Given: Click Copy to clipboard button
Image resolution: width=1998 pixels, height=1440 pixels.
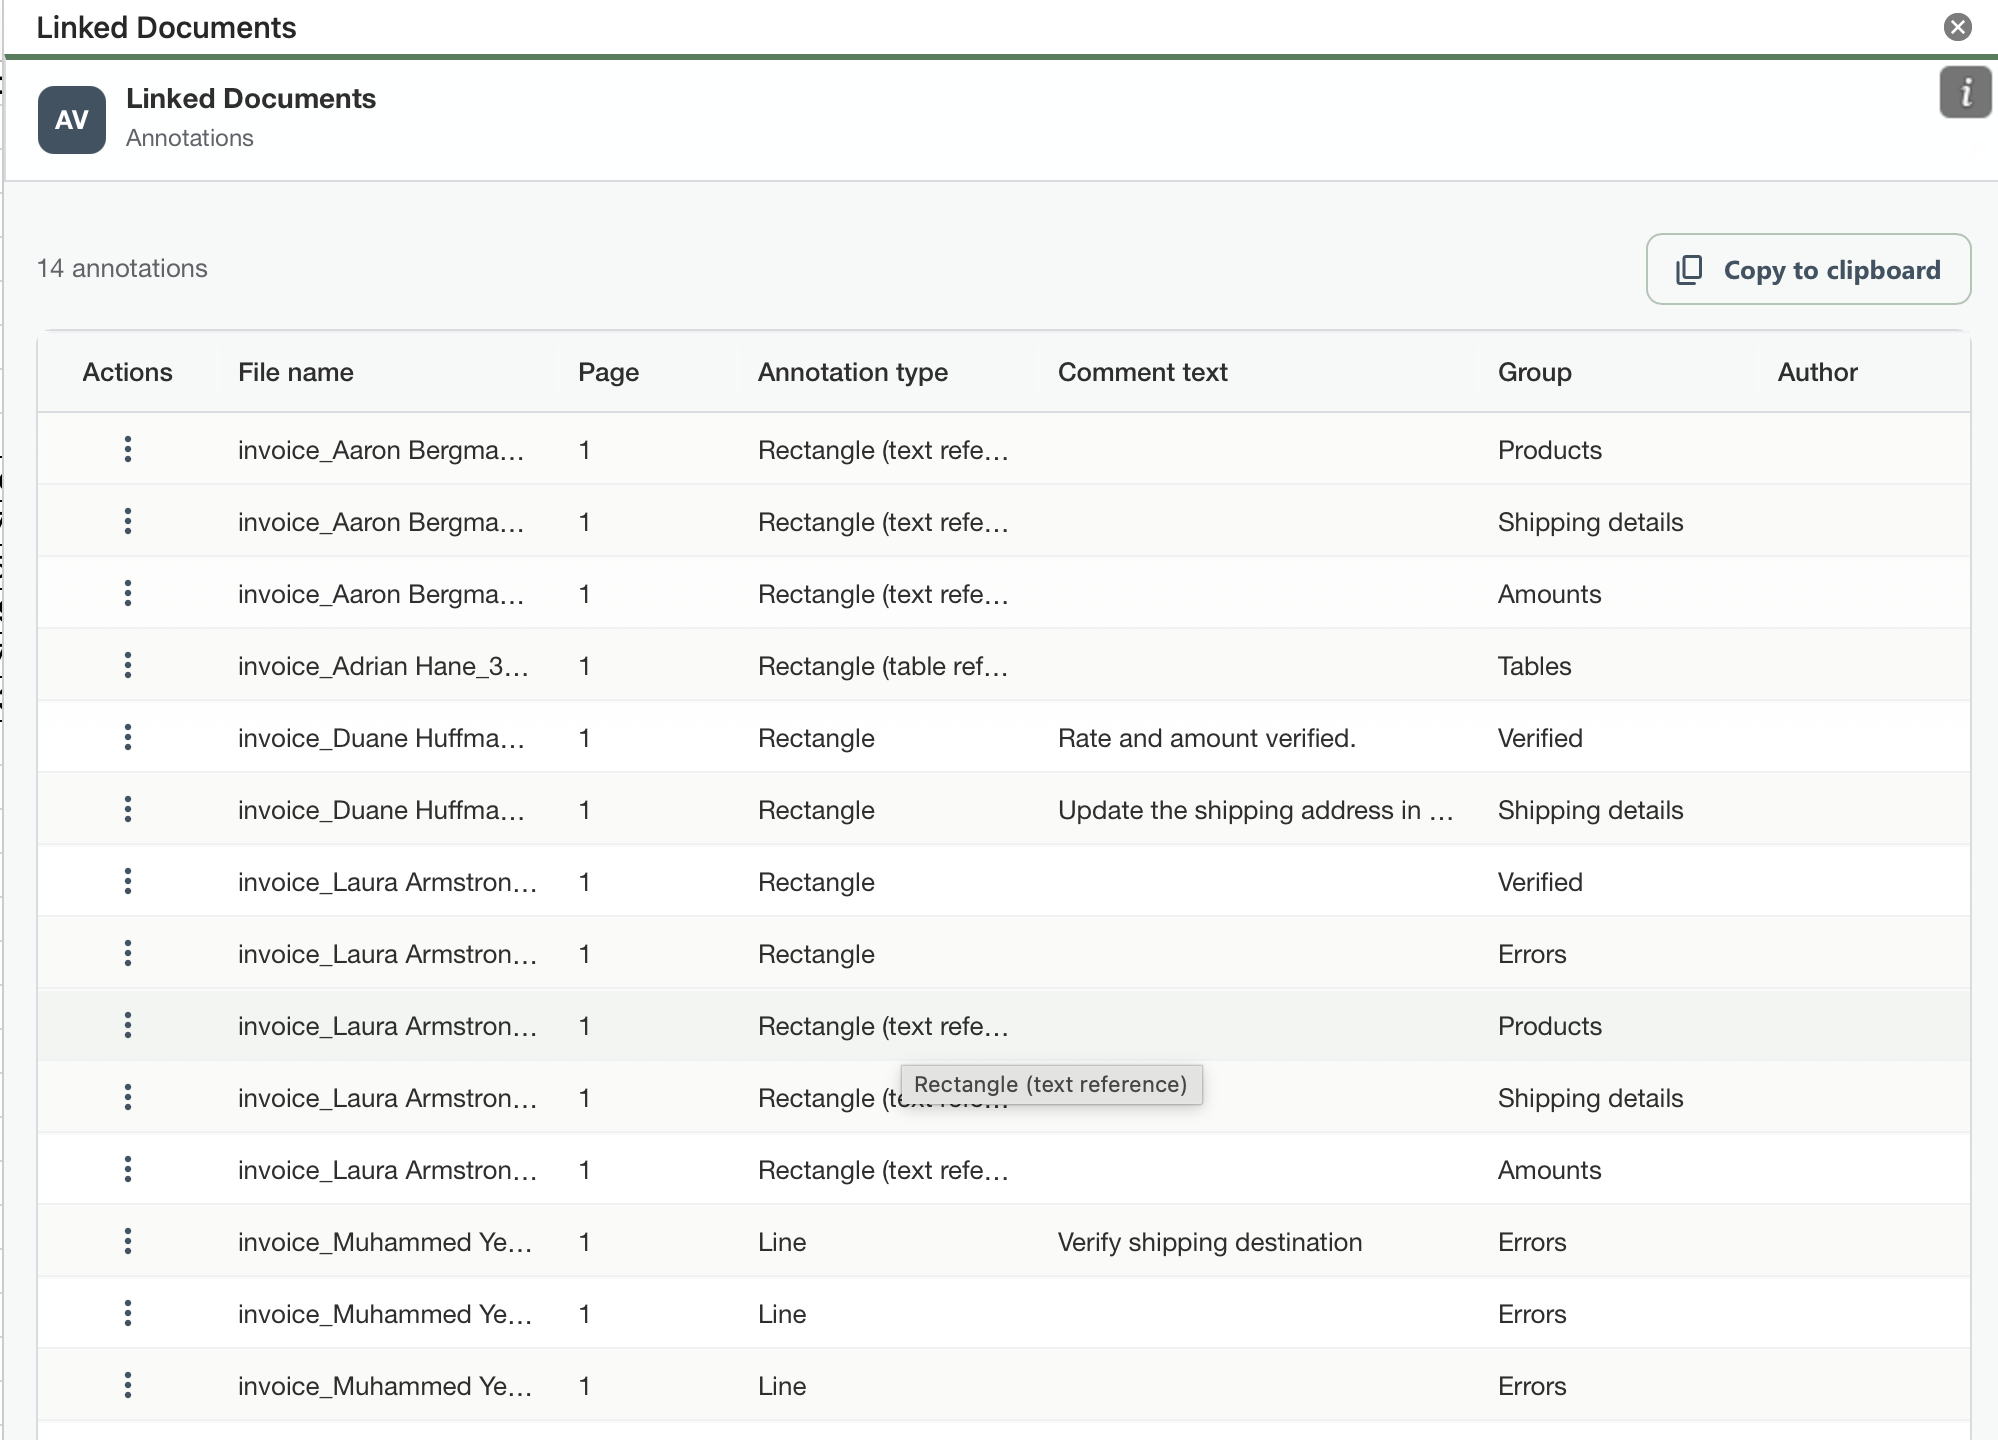Looking at the screenshot, I should (x=1808, y=269).
